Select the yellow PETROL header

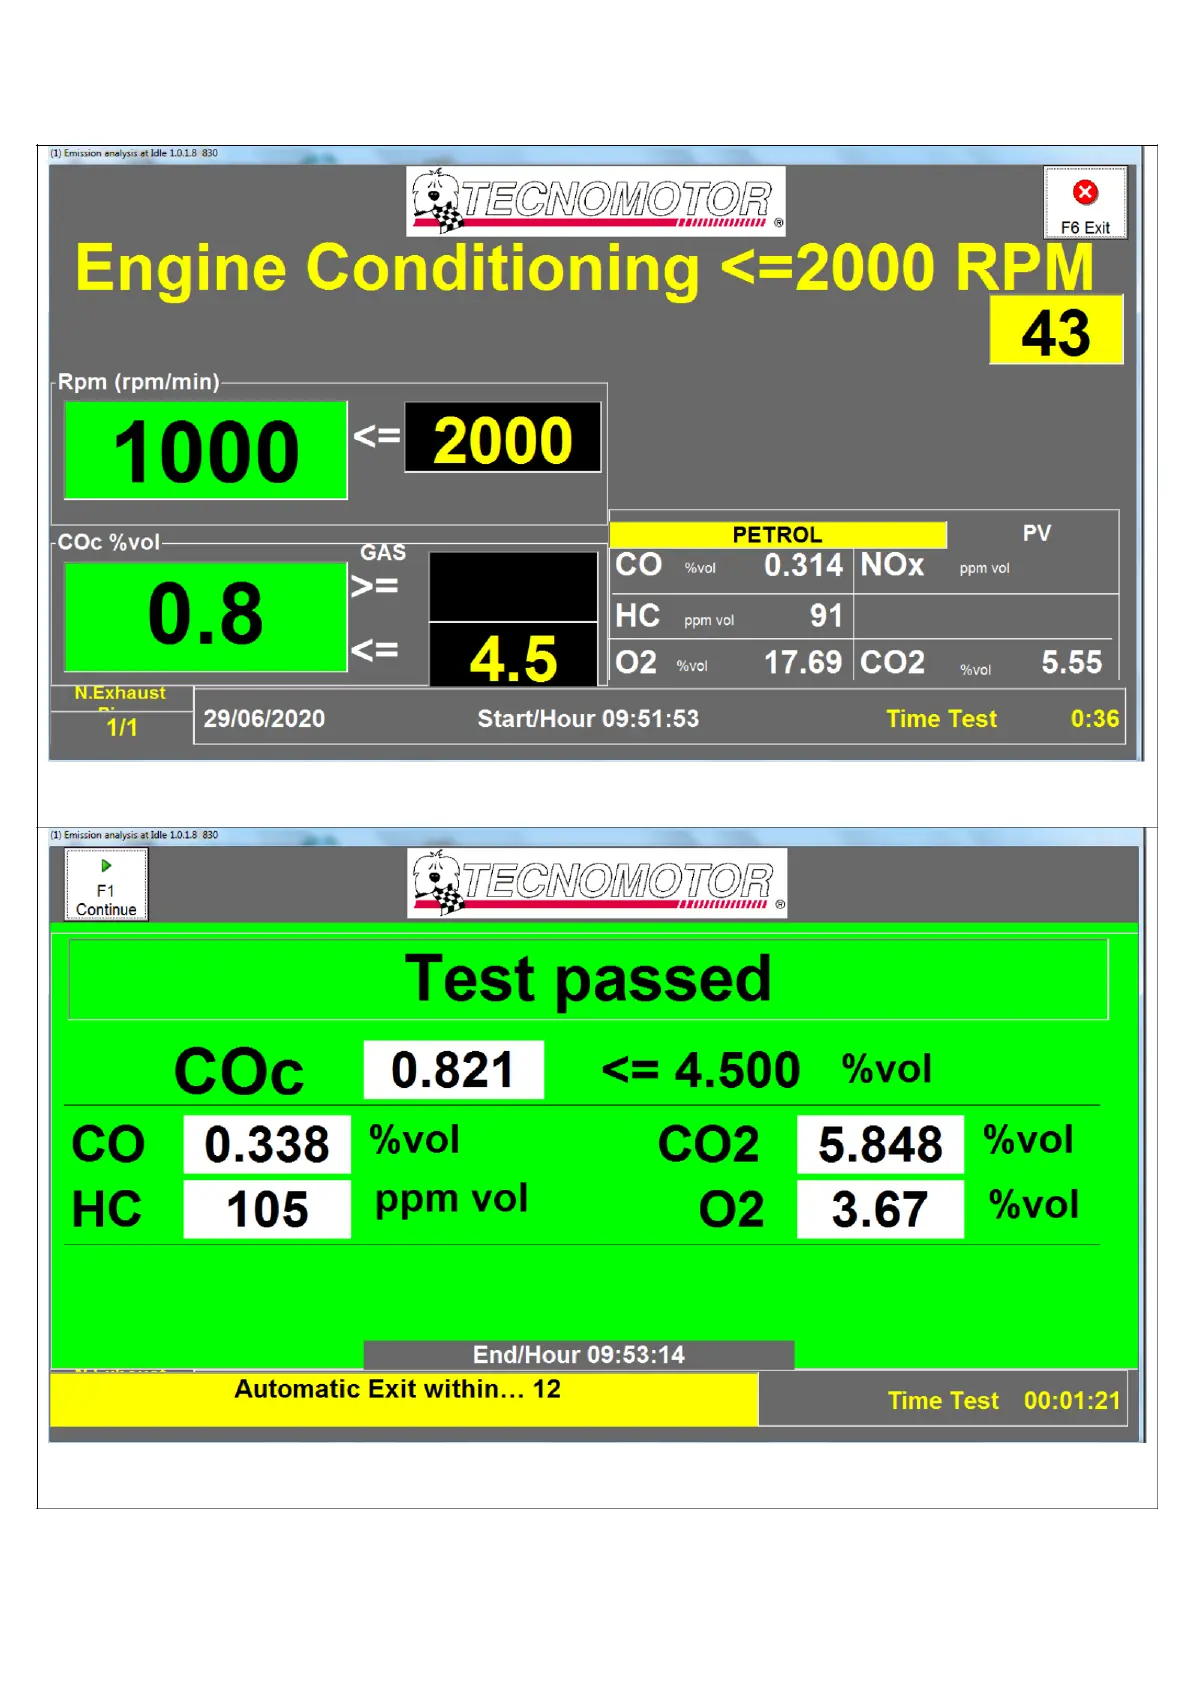coord(777,535)
